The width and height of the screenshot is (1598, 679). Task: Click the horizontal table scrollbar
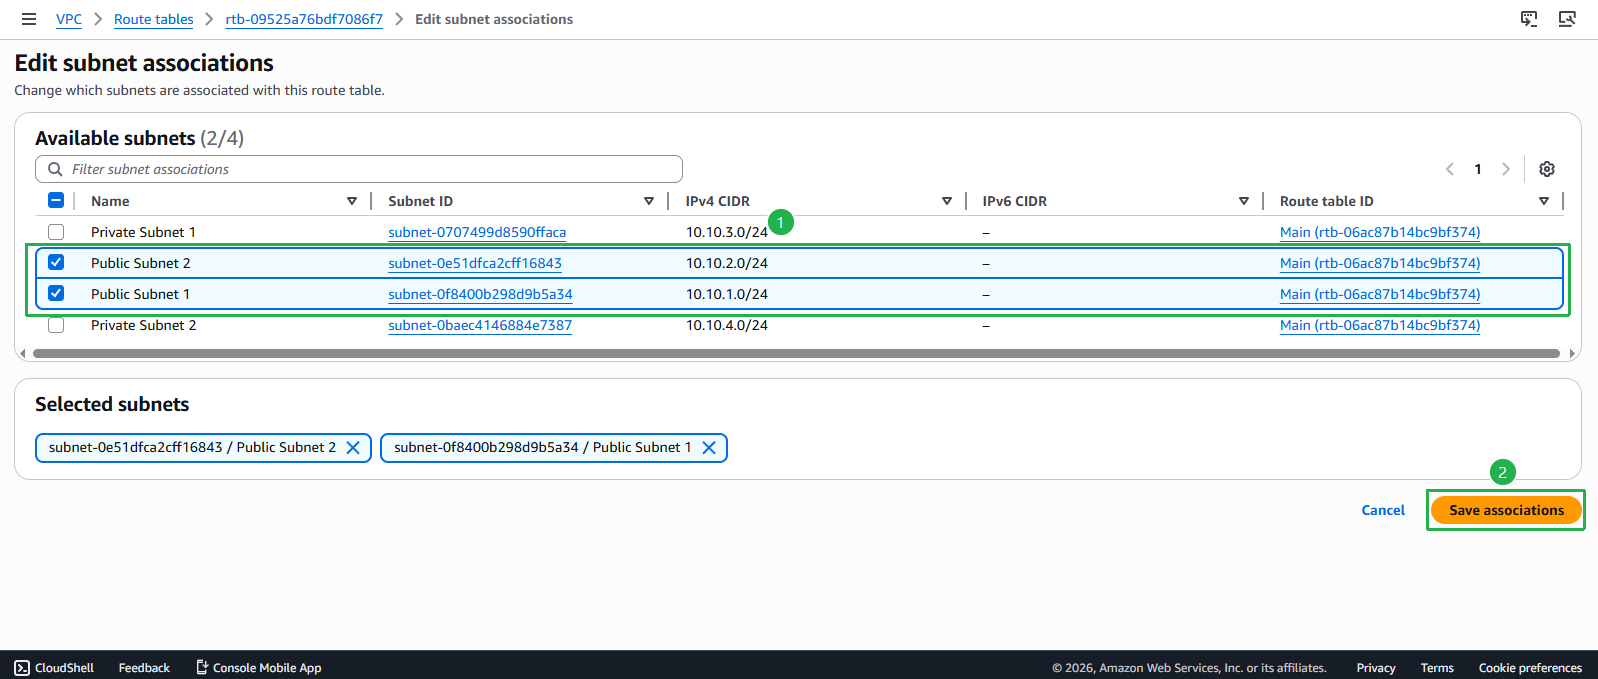point(796,353)
